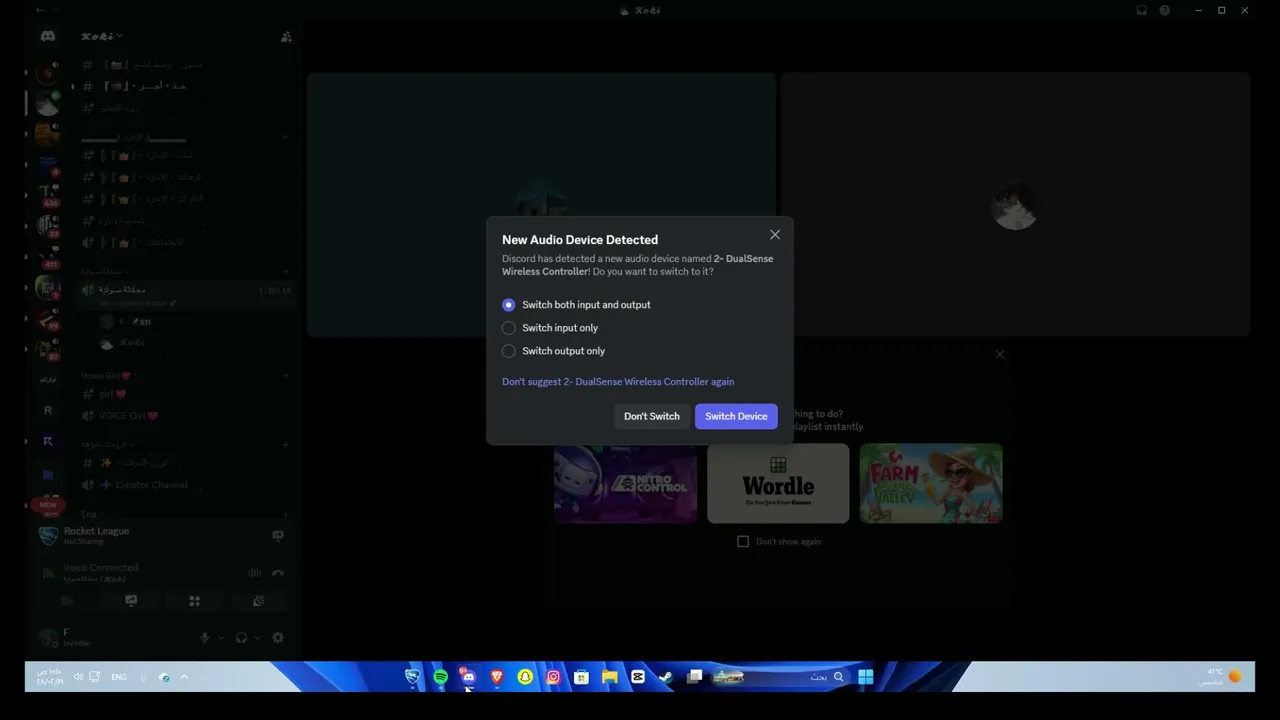Turn on camera in voice panel
Screen dimensions: 1280x720
click(67, 601)
